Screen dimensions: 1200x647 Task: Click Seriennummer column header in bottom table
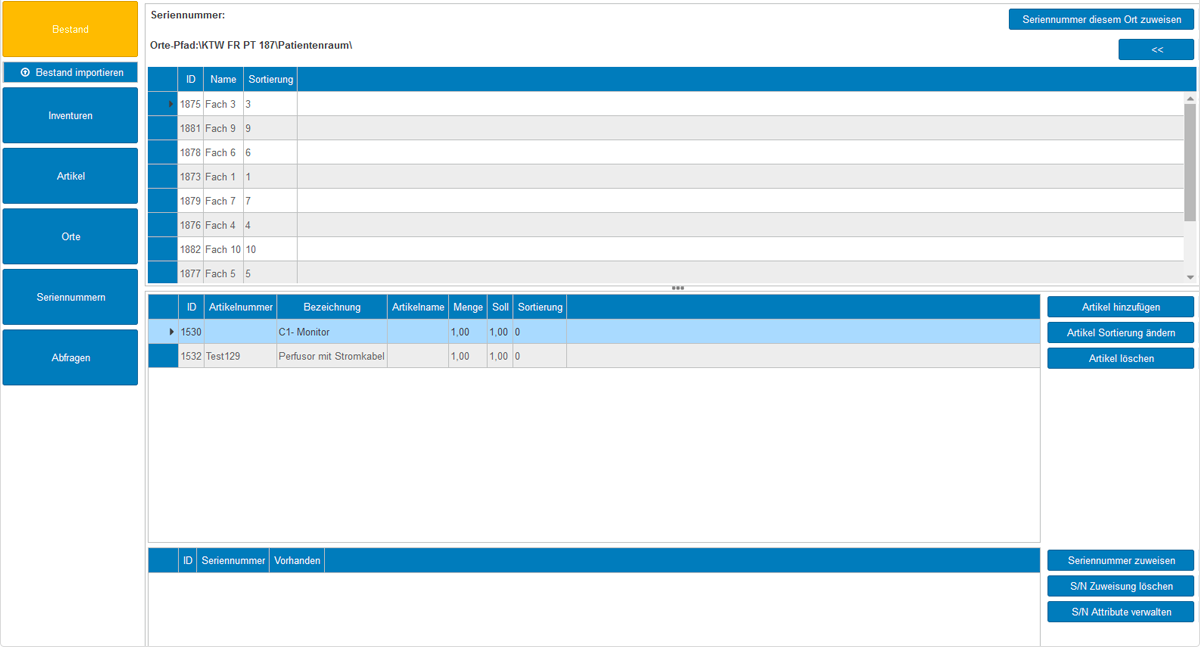tap(233, 561)
